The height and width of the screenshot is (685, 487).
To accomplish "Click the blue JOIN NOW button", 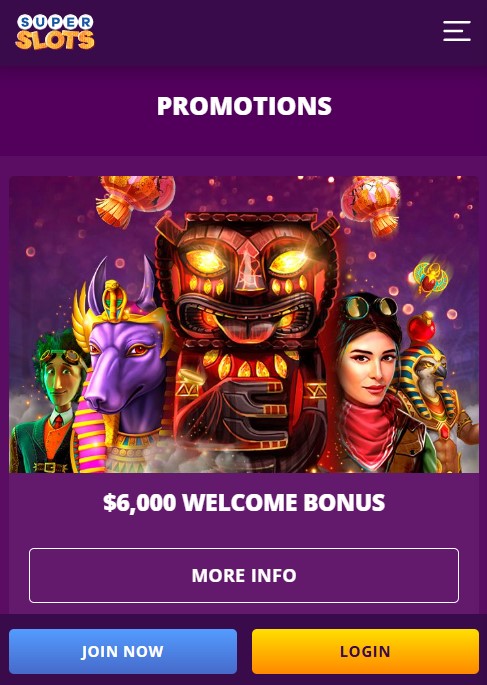I will (123, 651).
